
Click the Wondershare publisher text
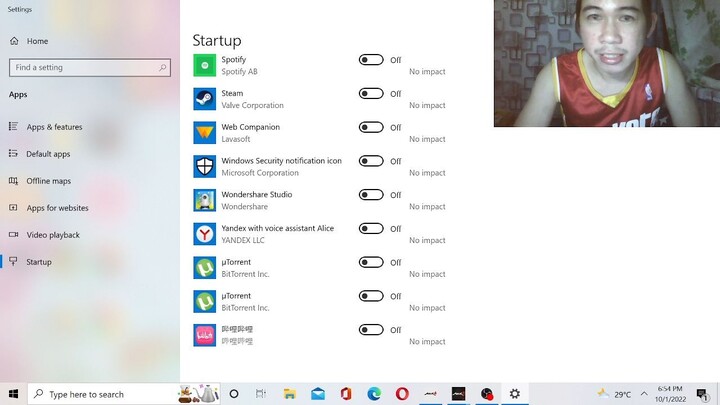point(245,207)
